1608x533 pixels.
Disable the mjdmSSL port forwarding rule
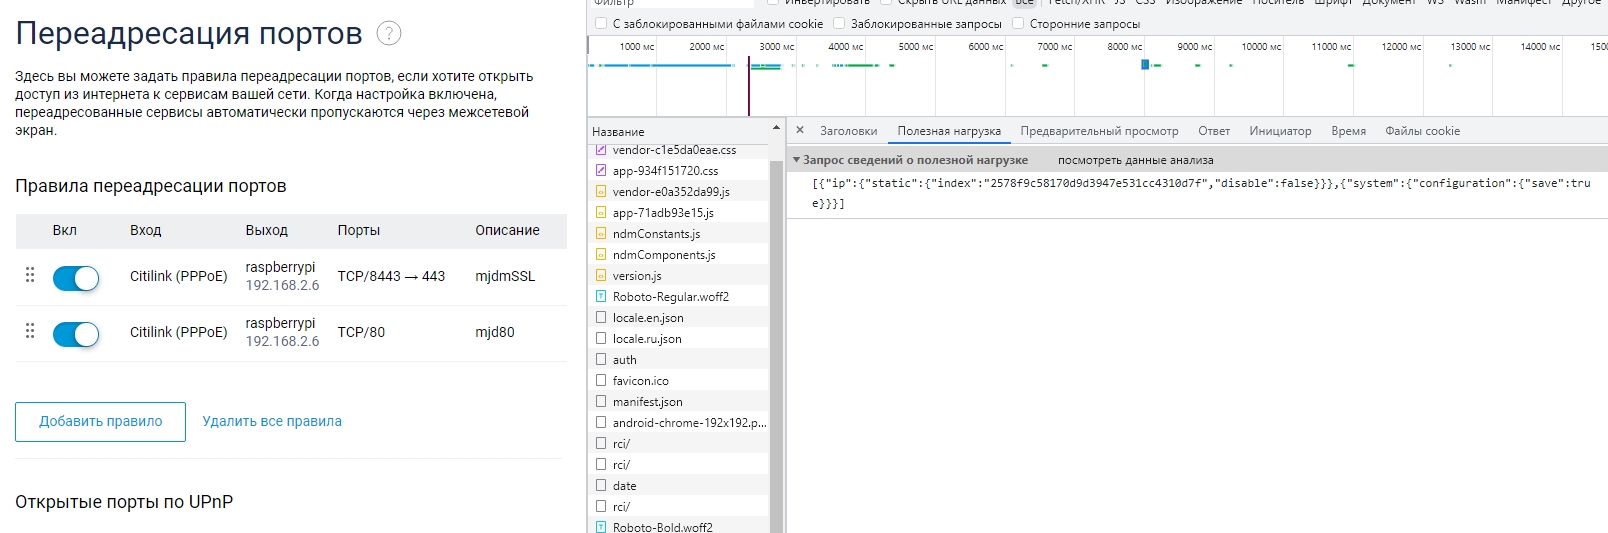pyautogui.click(x=76, y=278)
